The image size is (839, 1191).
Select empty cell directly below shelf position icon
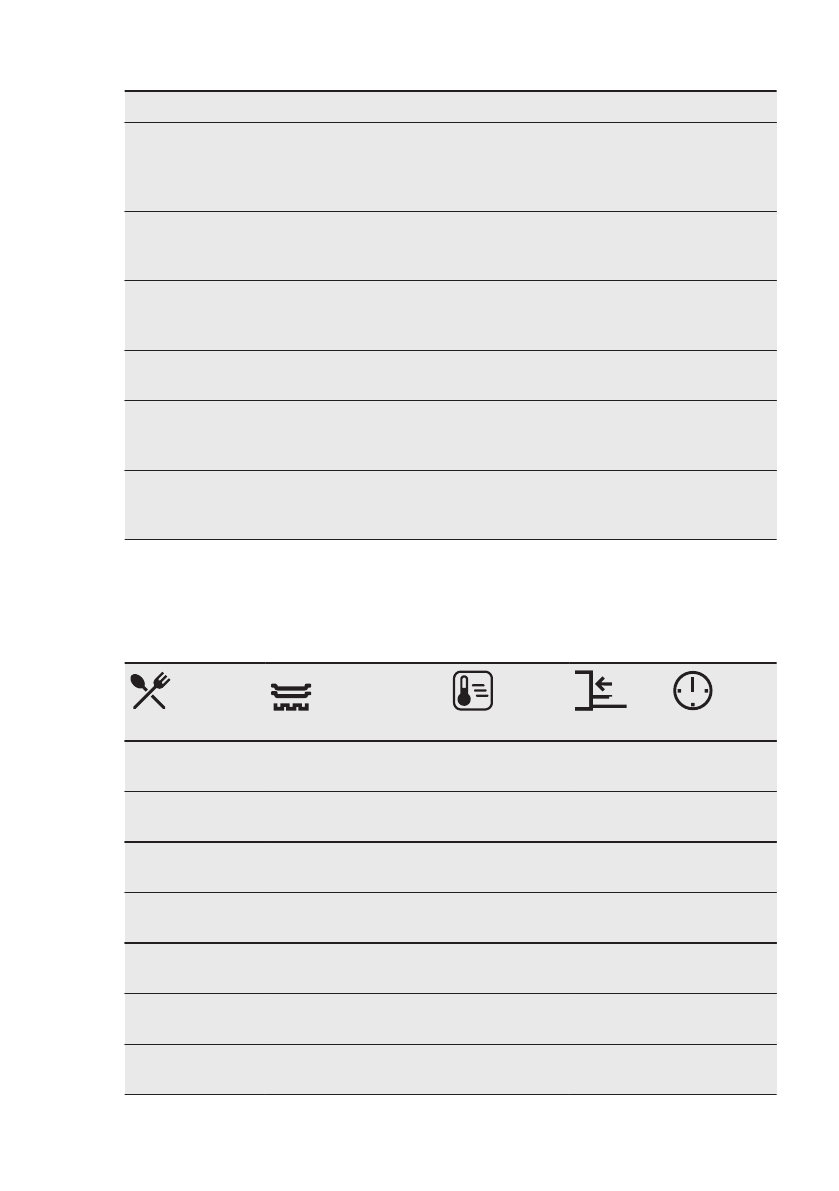click(x=619, y=766)
